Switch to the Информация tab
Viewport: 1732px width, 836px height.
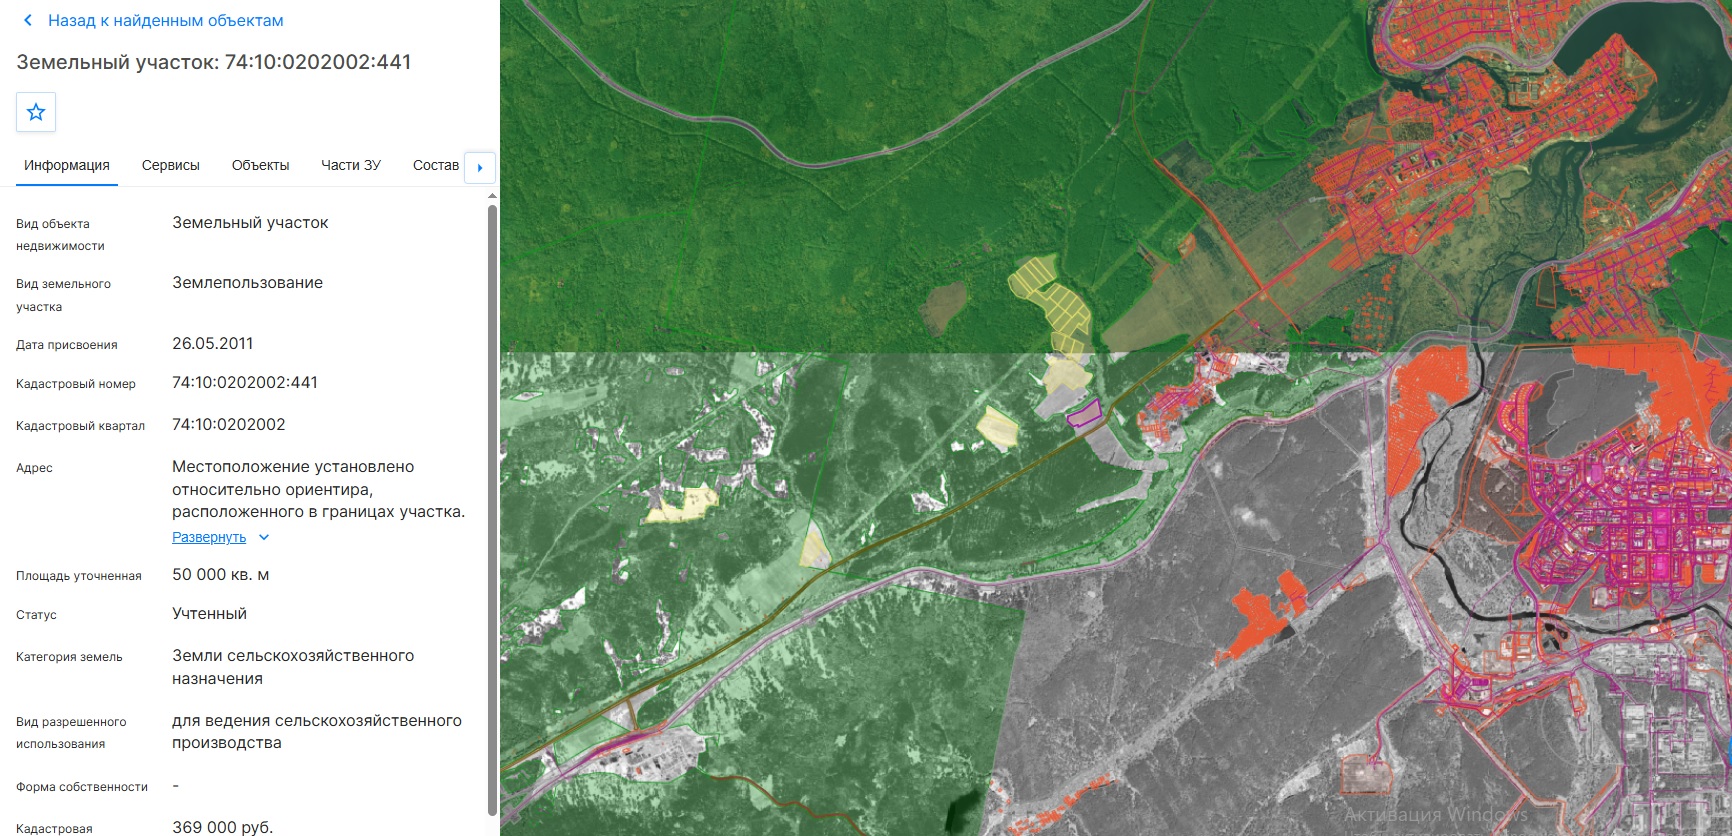click(67, 166)
